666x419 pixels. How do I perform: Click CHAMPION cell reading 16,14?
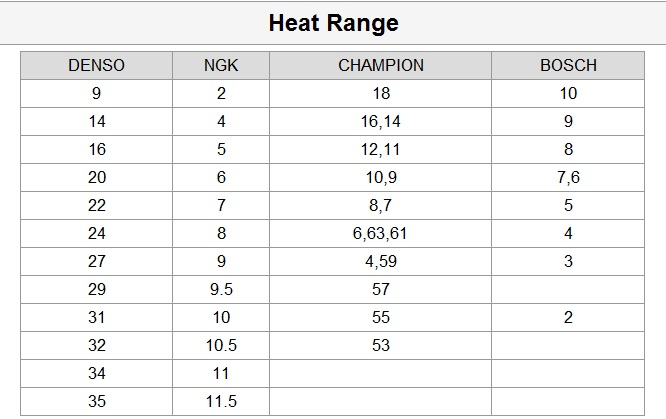(380, 122)
